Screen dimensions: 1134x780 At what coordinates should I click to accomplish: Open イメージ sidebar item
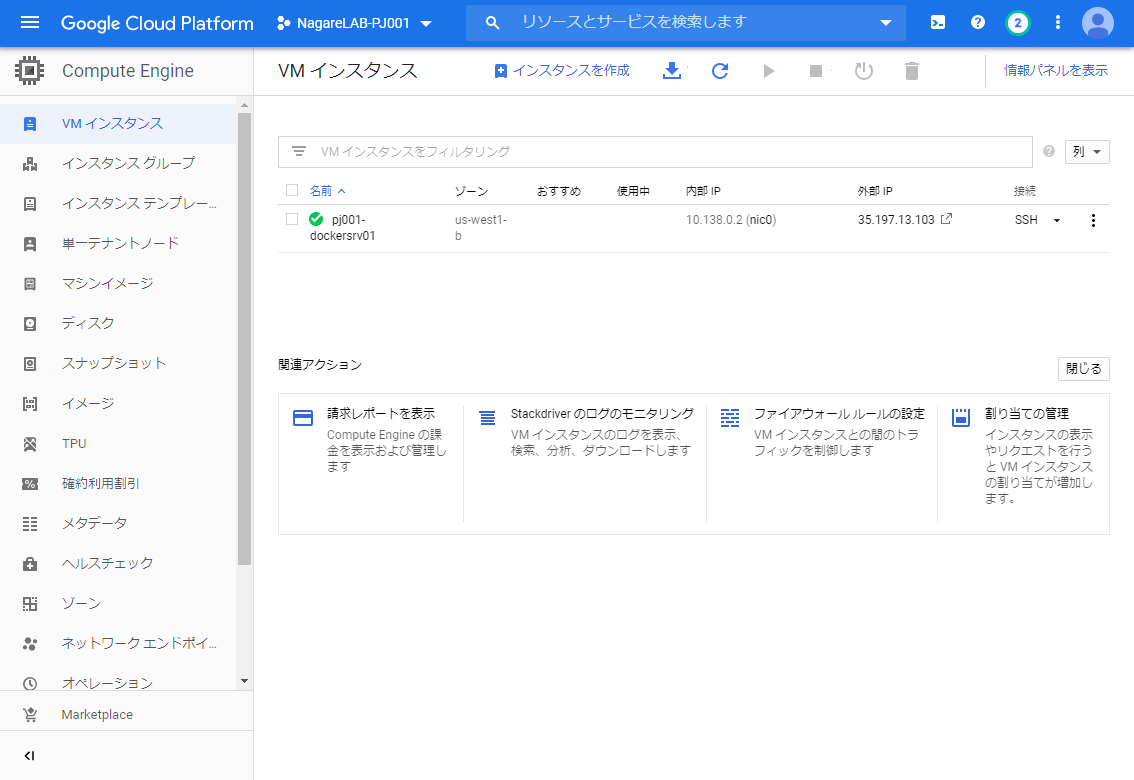click(x=118, y=403)
